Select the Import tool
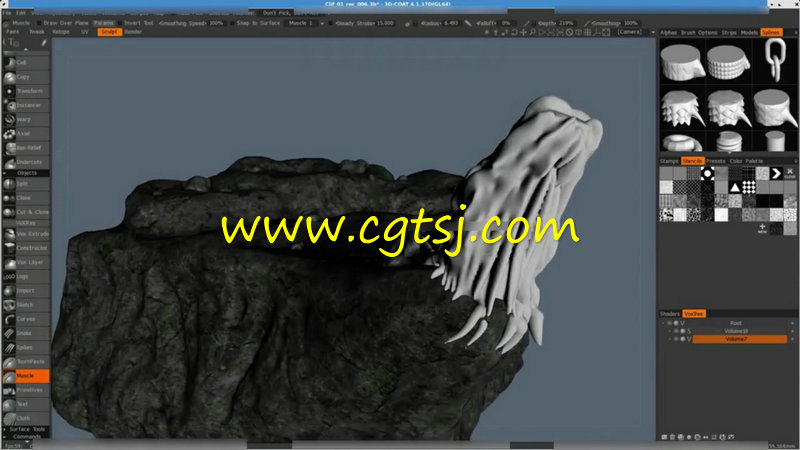This screenshot has height=450, width=800. (26, 291)
